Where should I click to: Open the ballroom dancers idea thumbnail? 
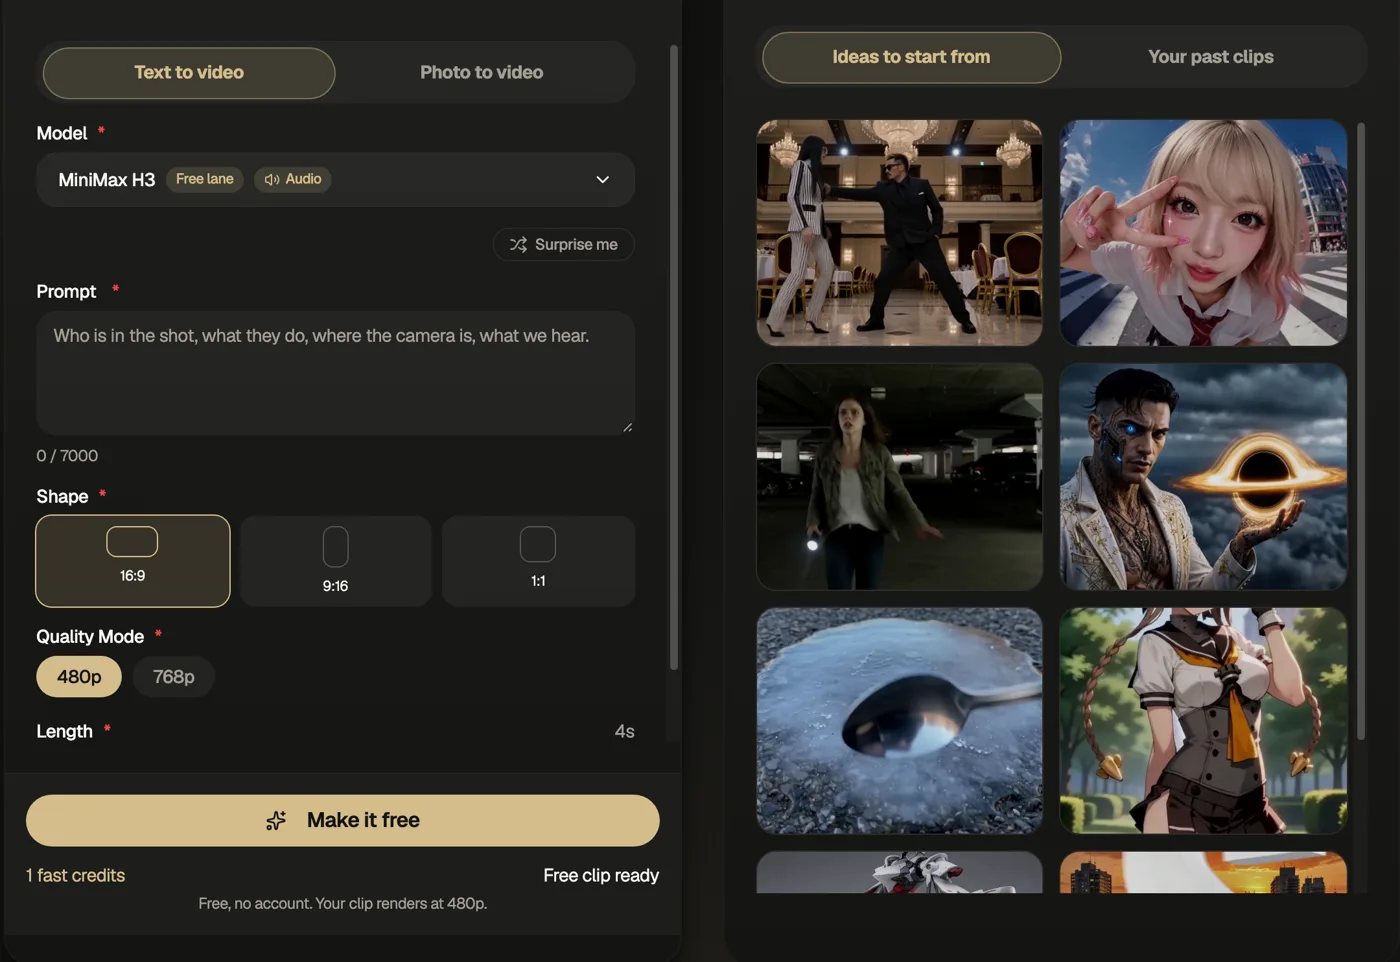point(900,233)
